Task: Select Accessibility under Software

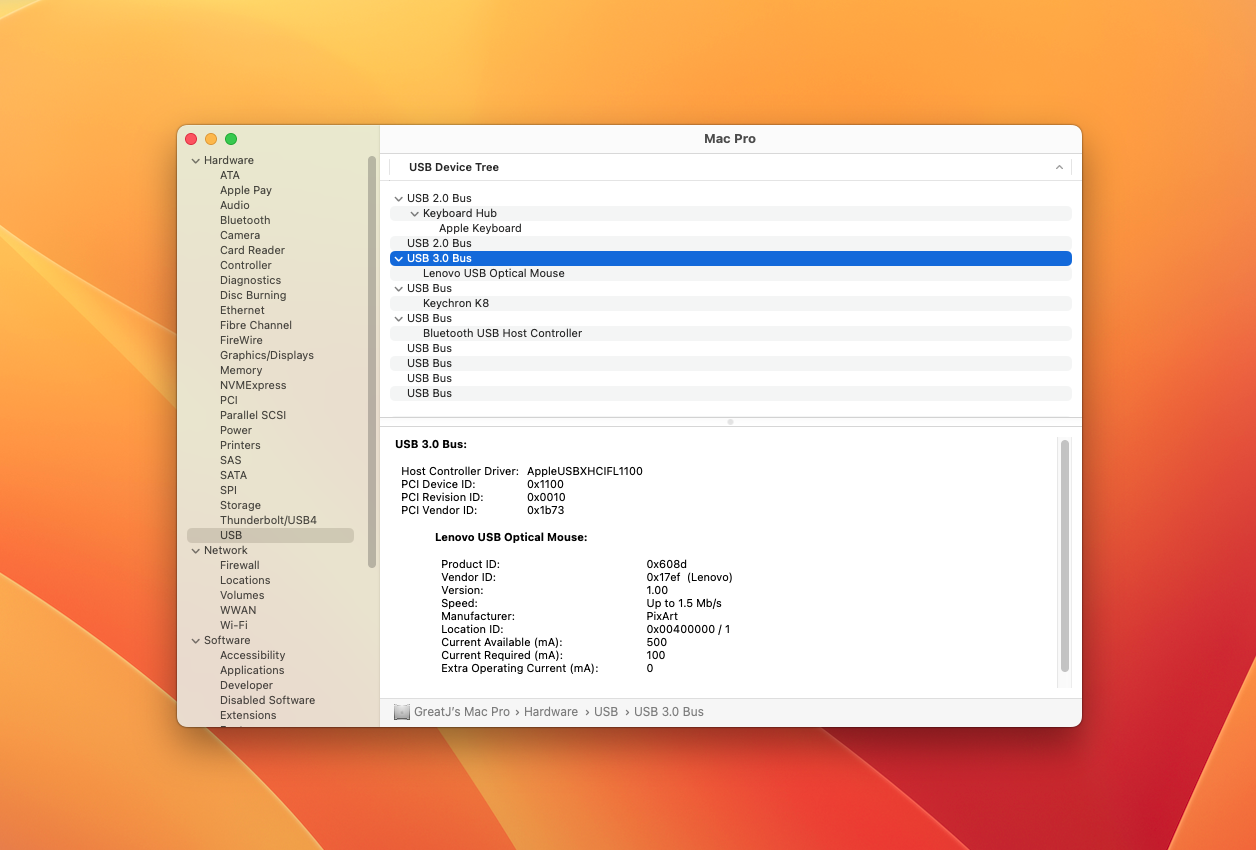Action: pos(253,655)
